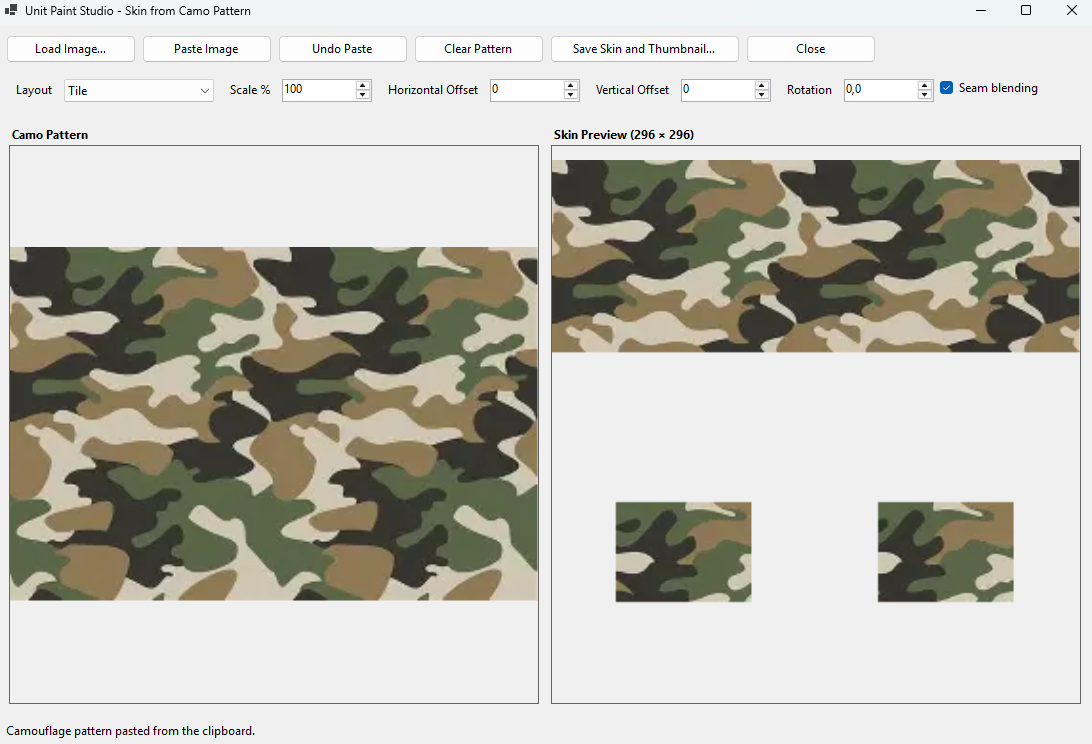1092x744 pixels.
Task: Clear the camo pattern
Action: [478, 49]
